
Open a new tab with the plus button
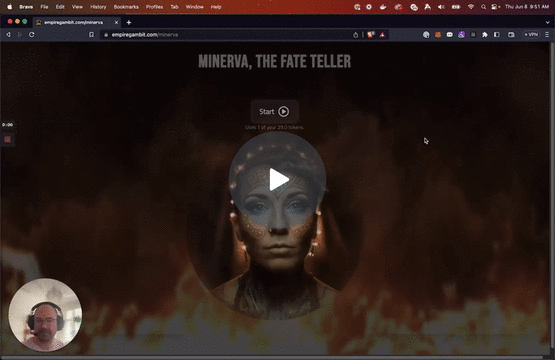129,22
